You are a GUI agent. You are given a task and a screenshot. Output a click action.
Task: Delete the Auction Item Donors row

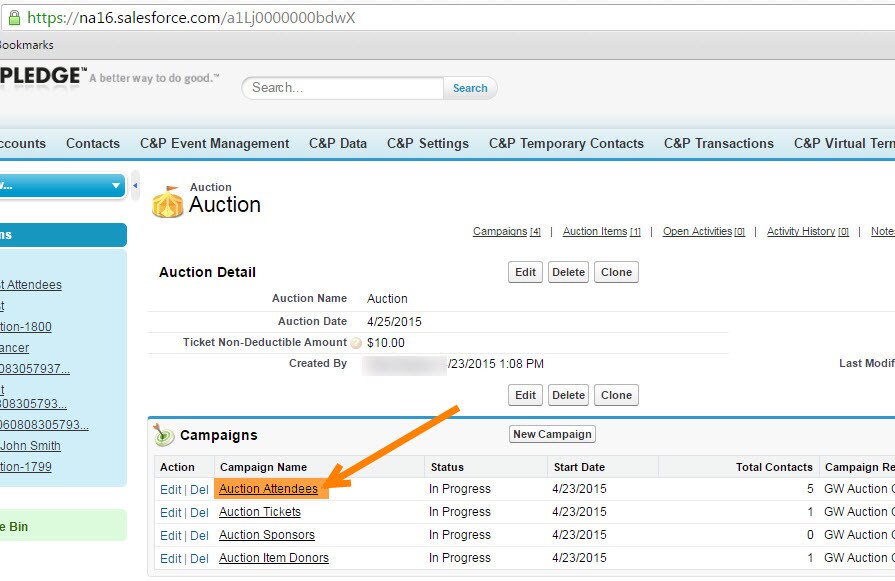(x=199, y=559)
